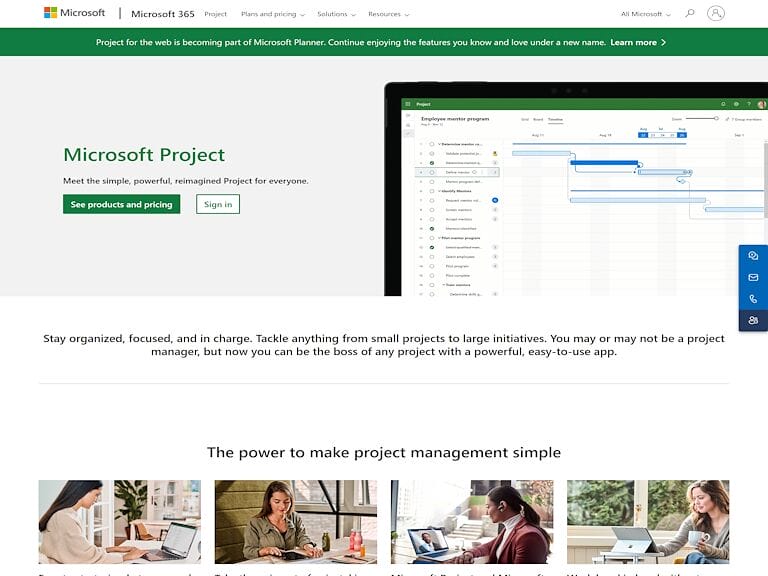Expand the Plans and pricing dropdown

(272, 14)
